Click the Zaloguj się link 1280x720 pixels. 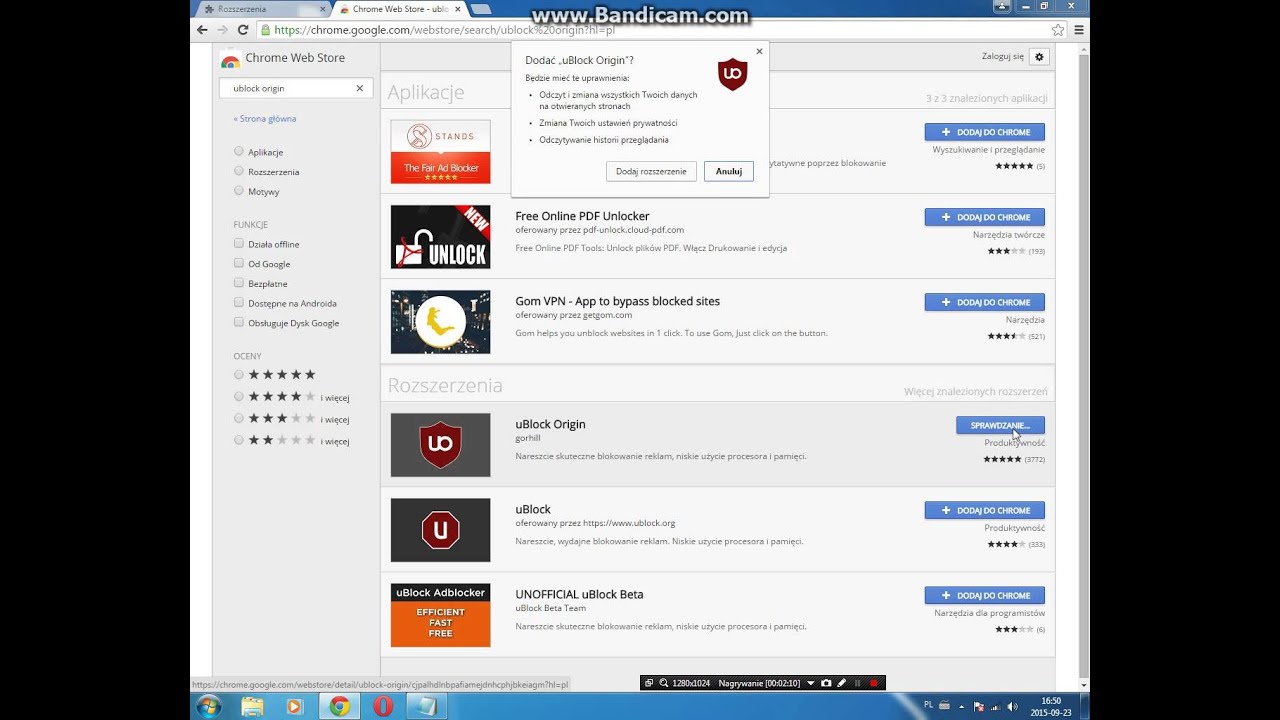(1003, 57)
